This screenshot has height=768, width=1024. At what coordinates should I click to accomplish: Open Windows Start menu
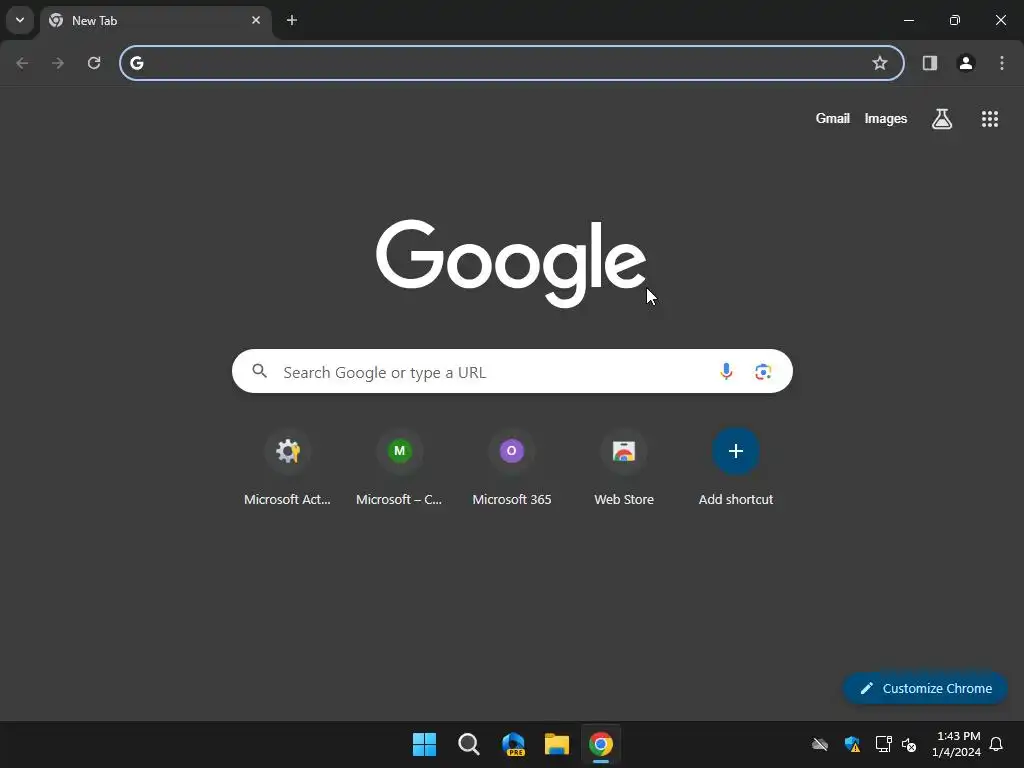coord(424,744)
